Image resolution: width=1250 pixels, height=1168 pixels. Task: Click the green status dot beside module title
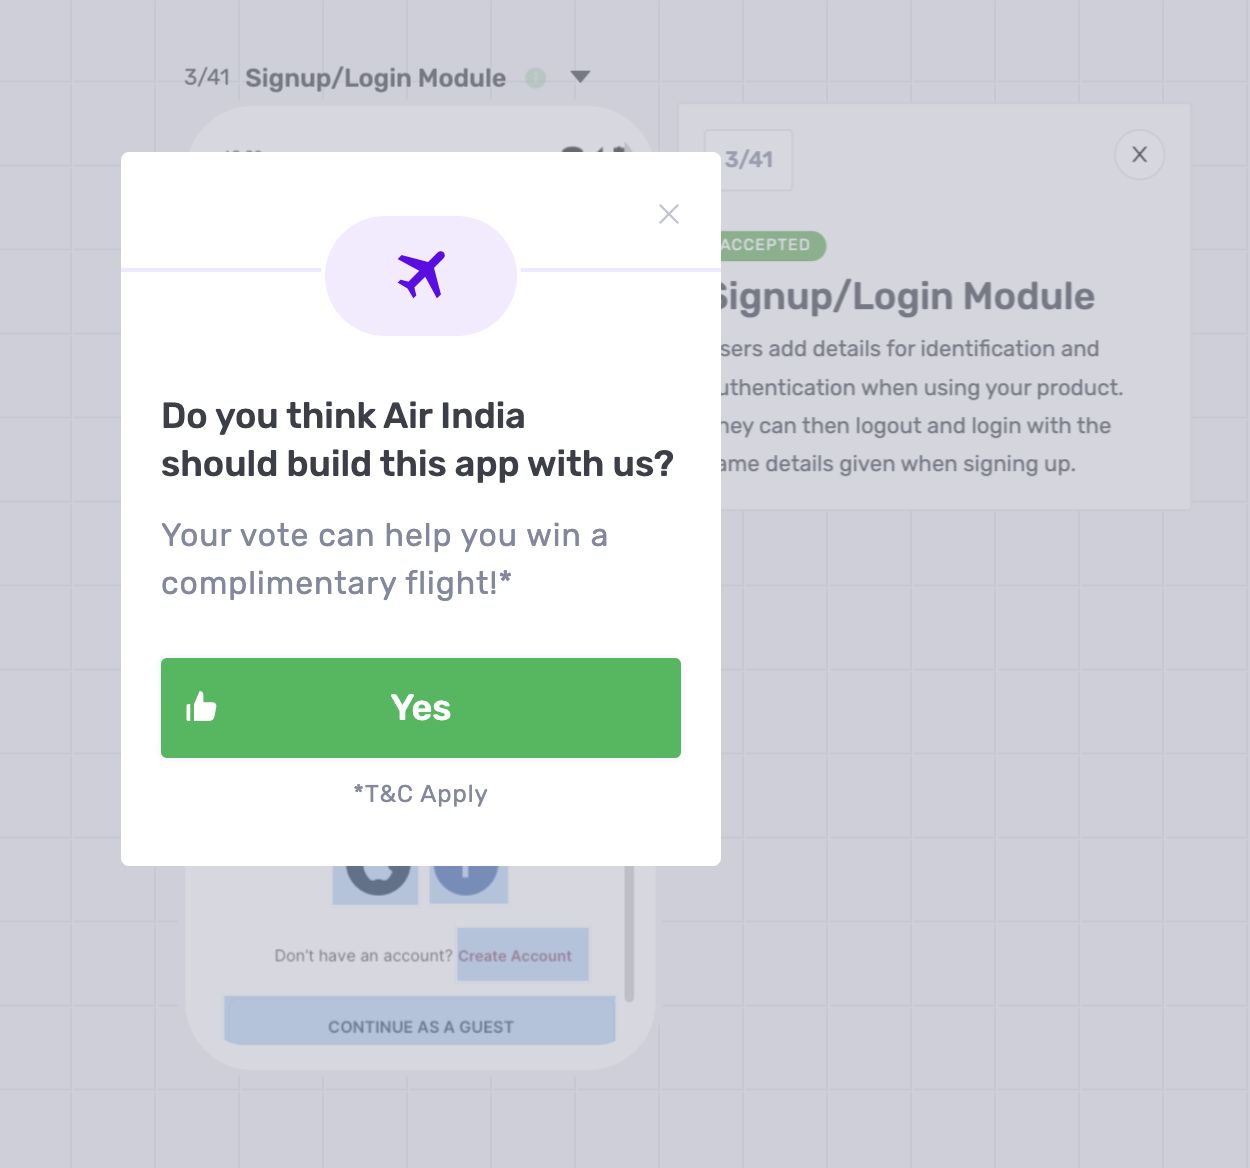[536, 78]
